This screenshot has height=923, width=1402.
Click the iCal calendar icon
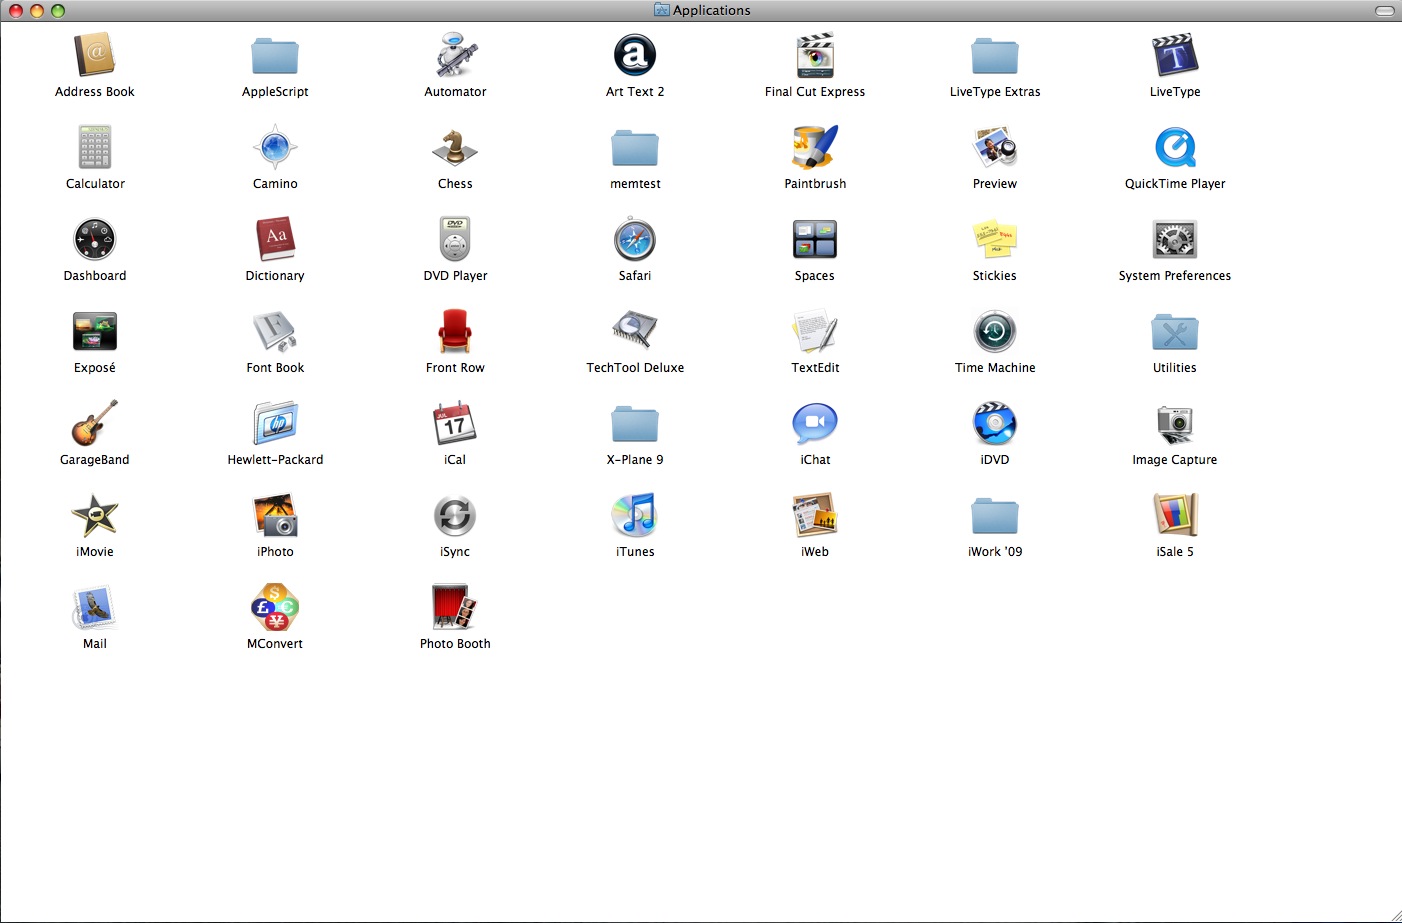pos(455,423)
